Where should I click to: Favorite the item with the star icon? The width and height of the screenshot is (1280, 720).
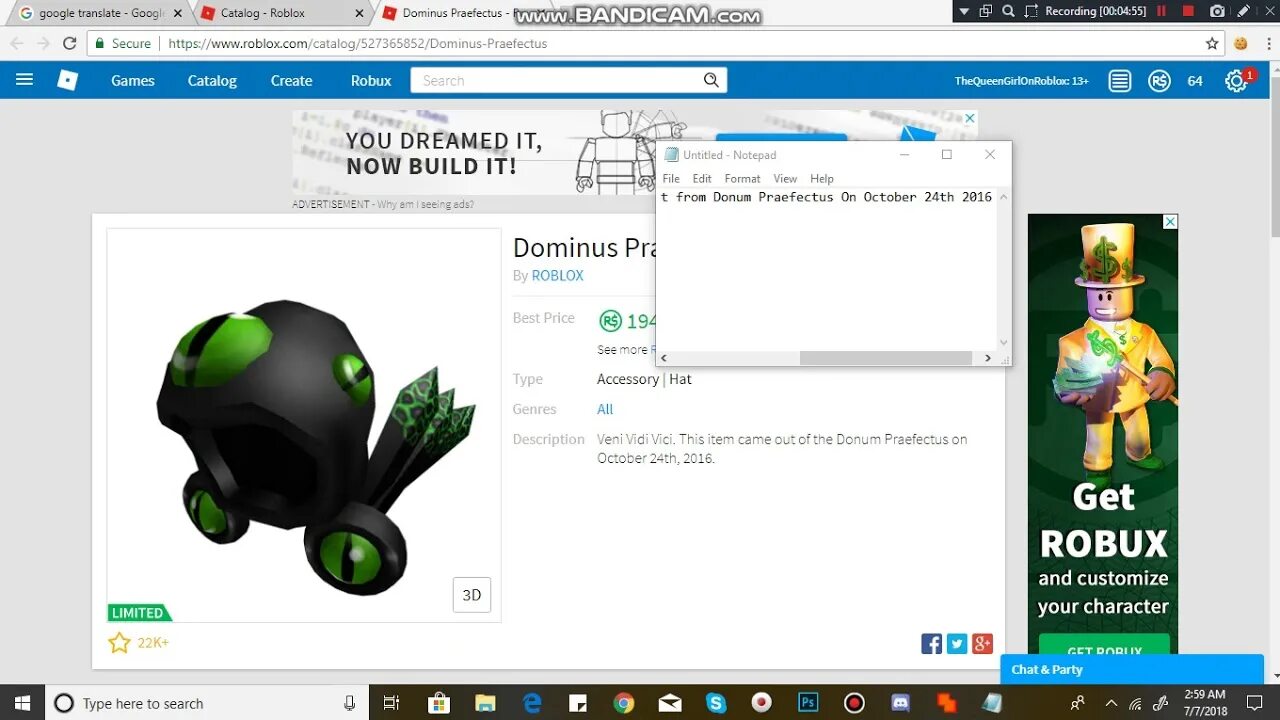click(x=119, y=643)
